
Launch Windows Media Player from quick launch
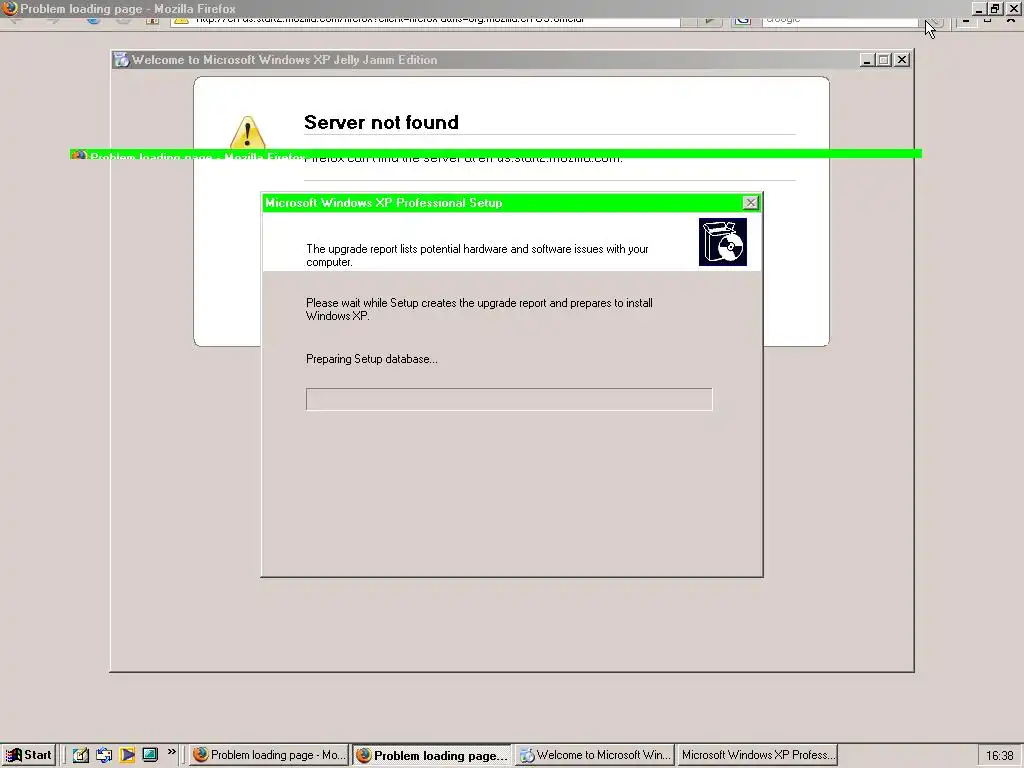coord(127,755)
